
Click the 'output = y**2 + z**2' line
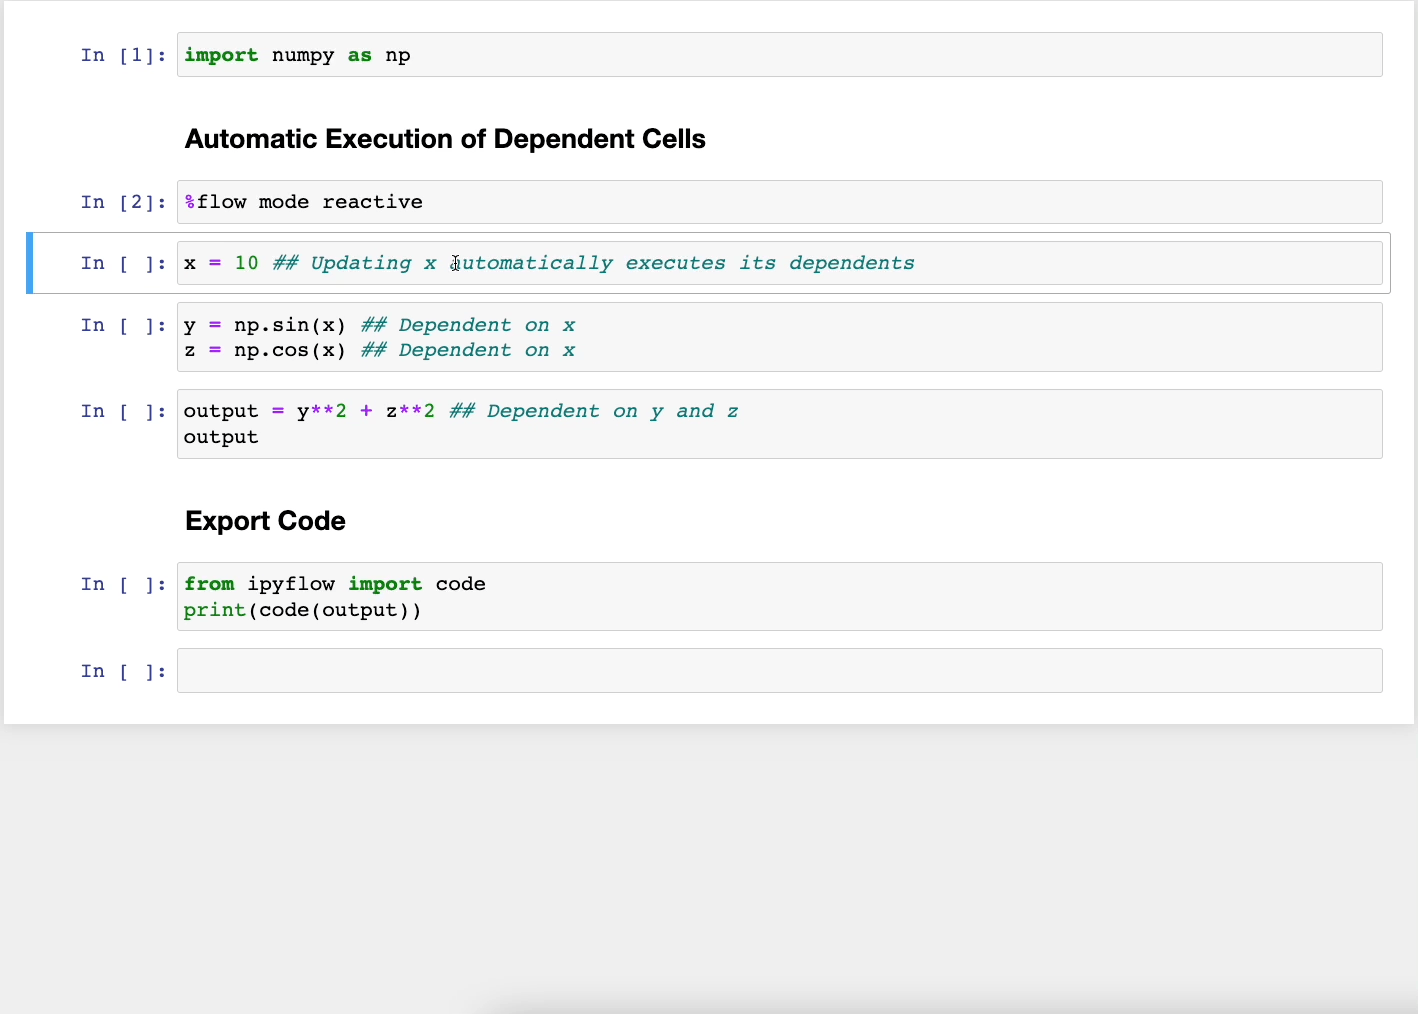(309, 411)
